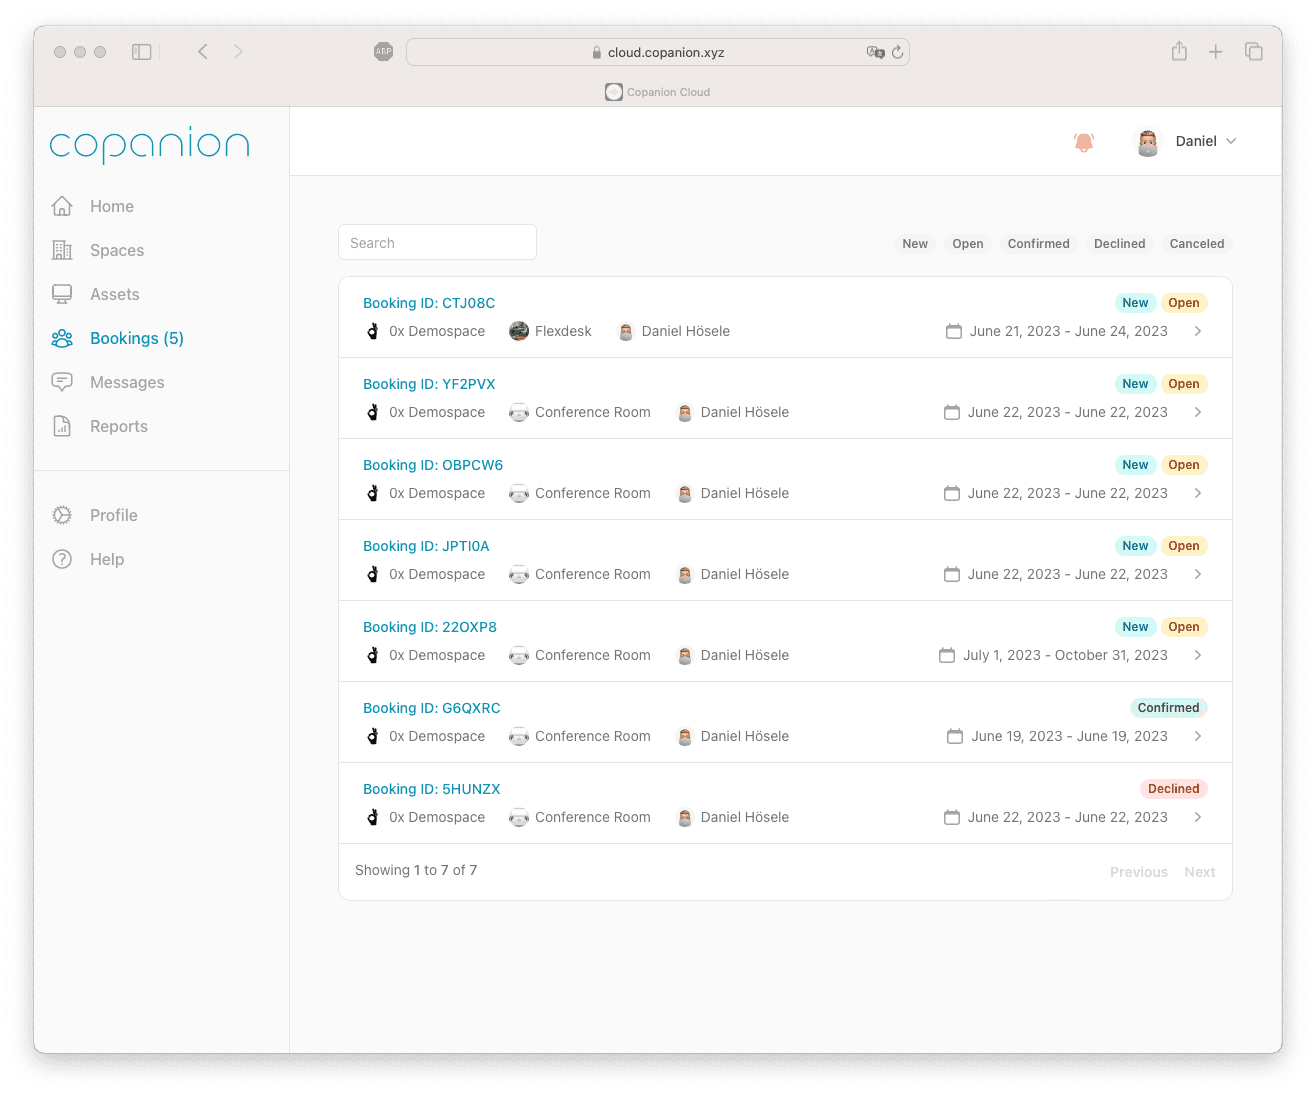
Task: Expand booking G6QXRC with its chevron
Action: click(x=1198, y=736)
